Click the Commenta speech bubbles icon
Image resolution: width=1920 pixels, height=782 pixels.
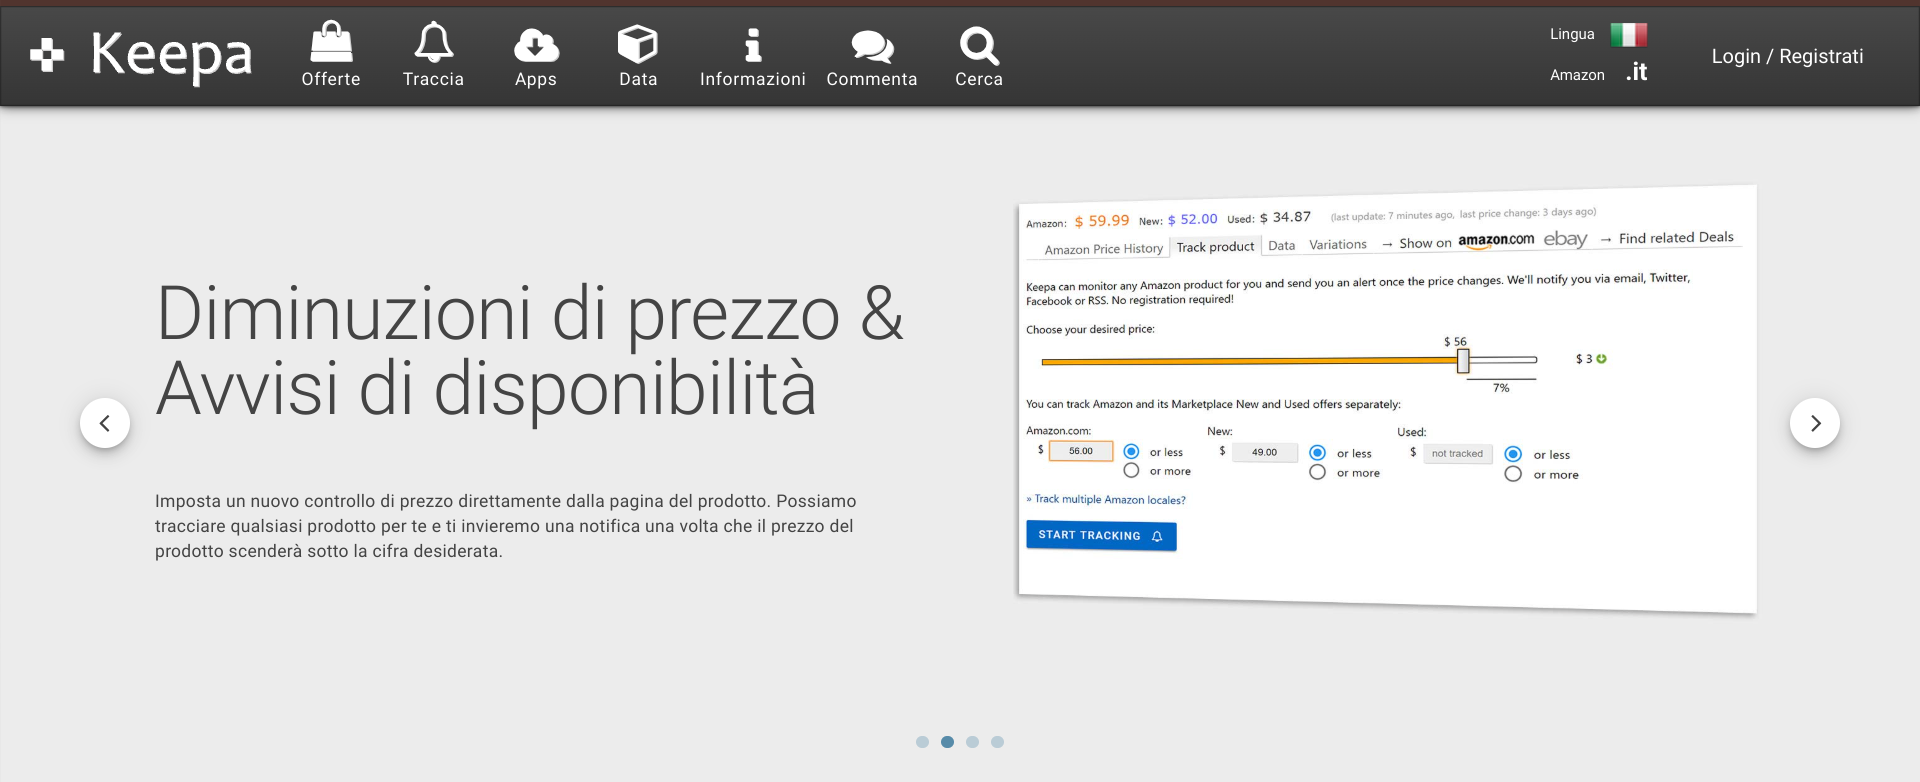point(871,45)
